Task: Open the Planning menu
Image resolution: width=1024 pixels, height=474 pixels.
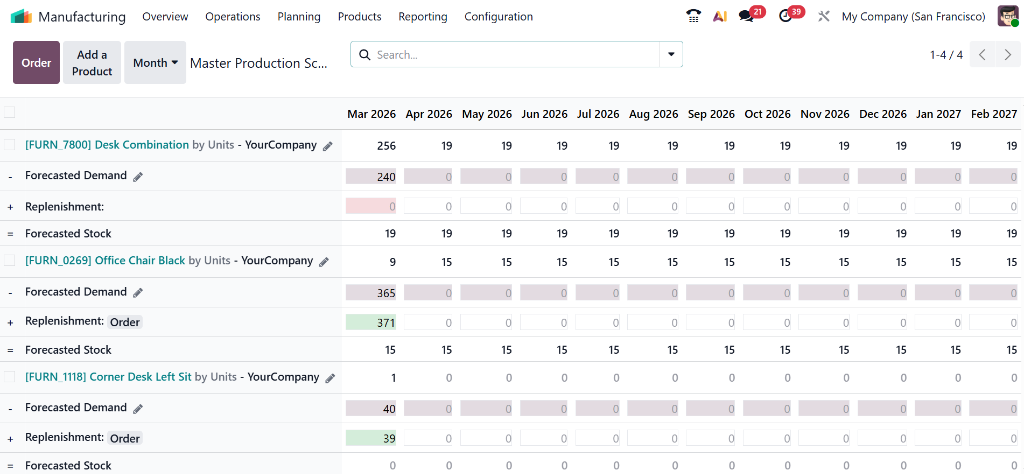Action: point(299,16)
